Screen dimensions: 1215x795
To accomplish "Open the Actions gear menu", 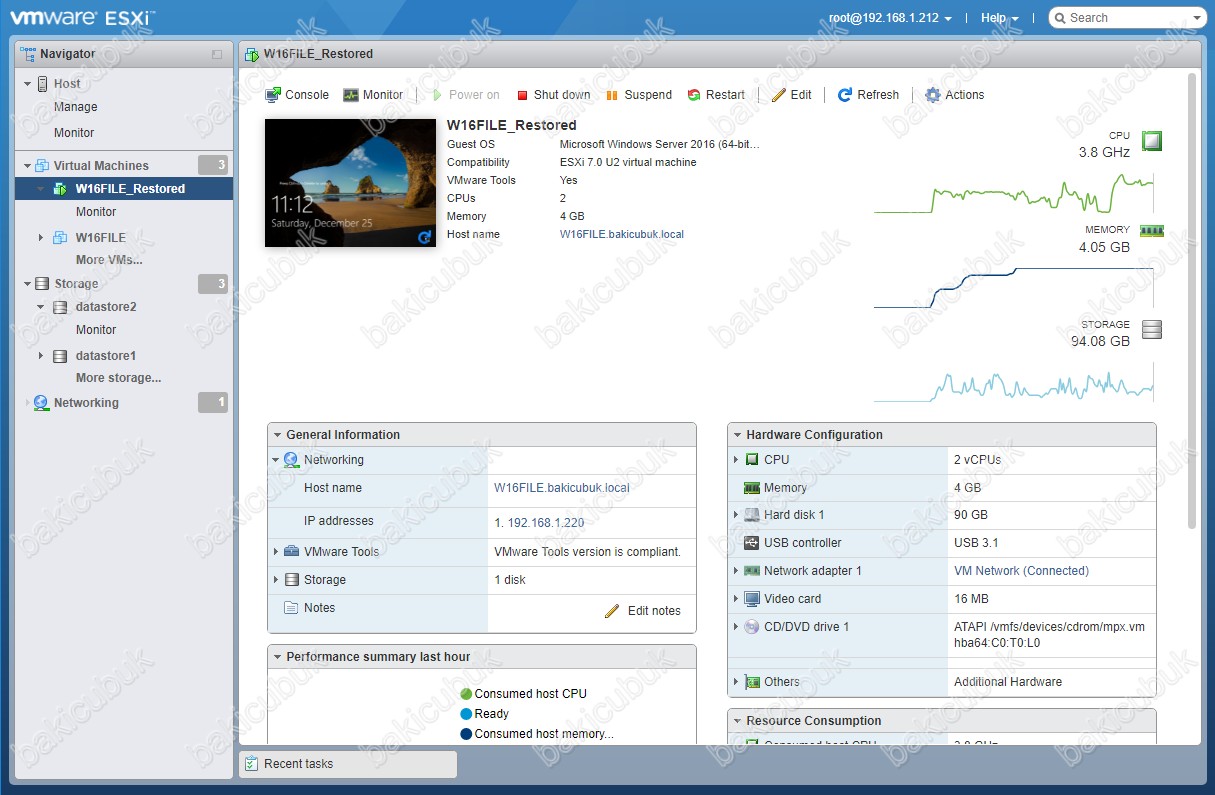I will [x=955, y=95].
